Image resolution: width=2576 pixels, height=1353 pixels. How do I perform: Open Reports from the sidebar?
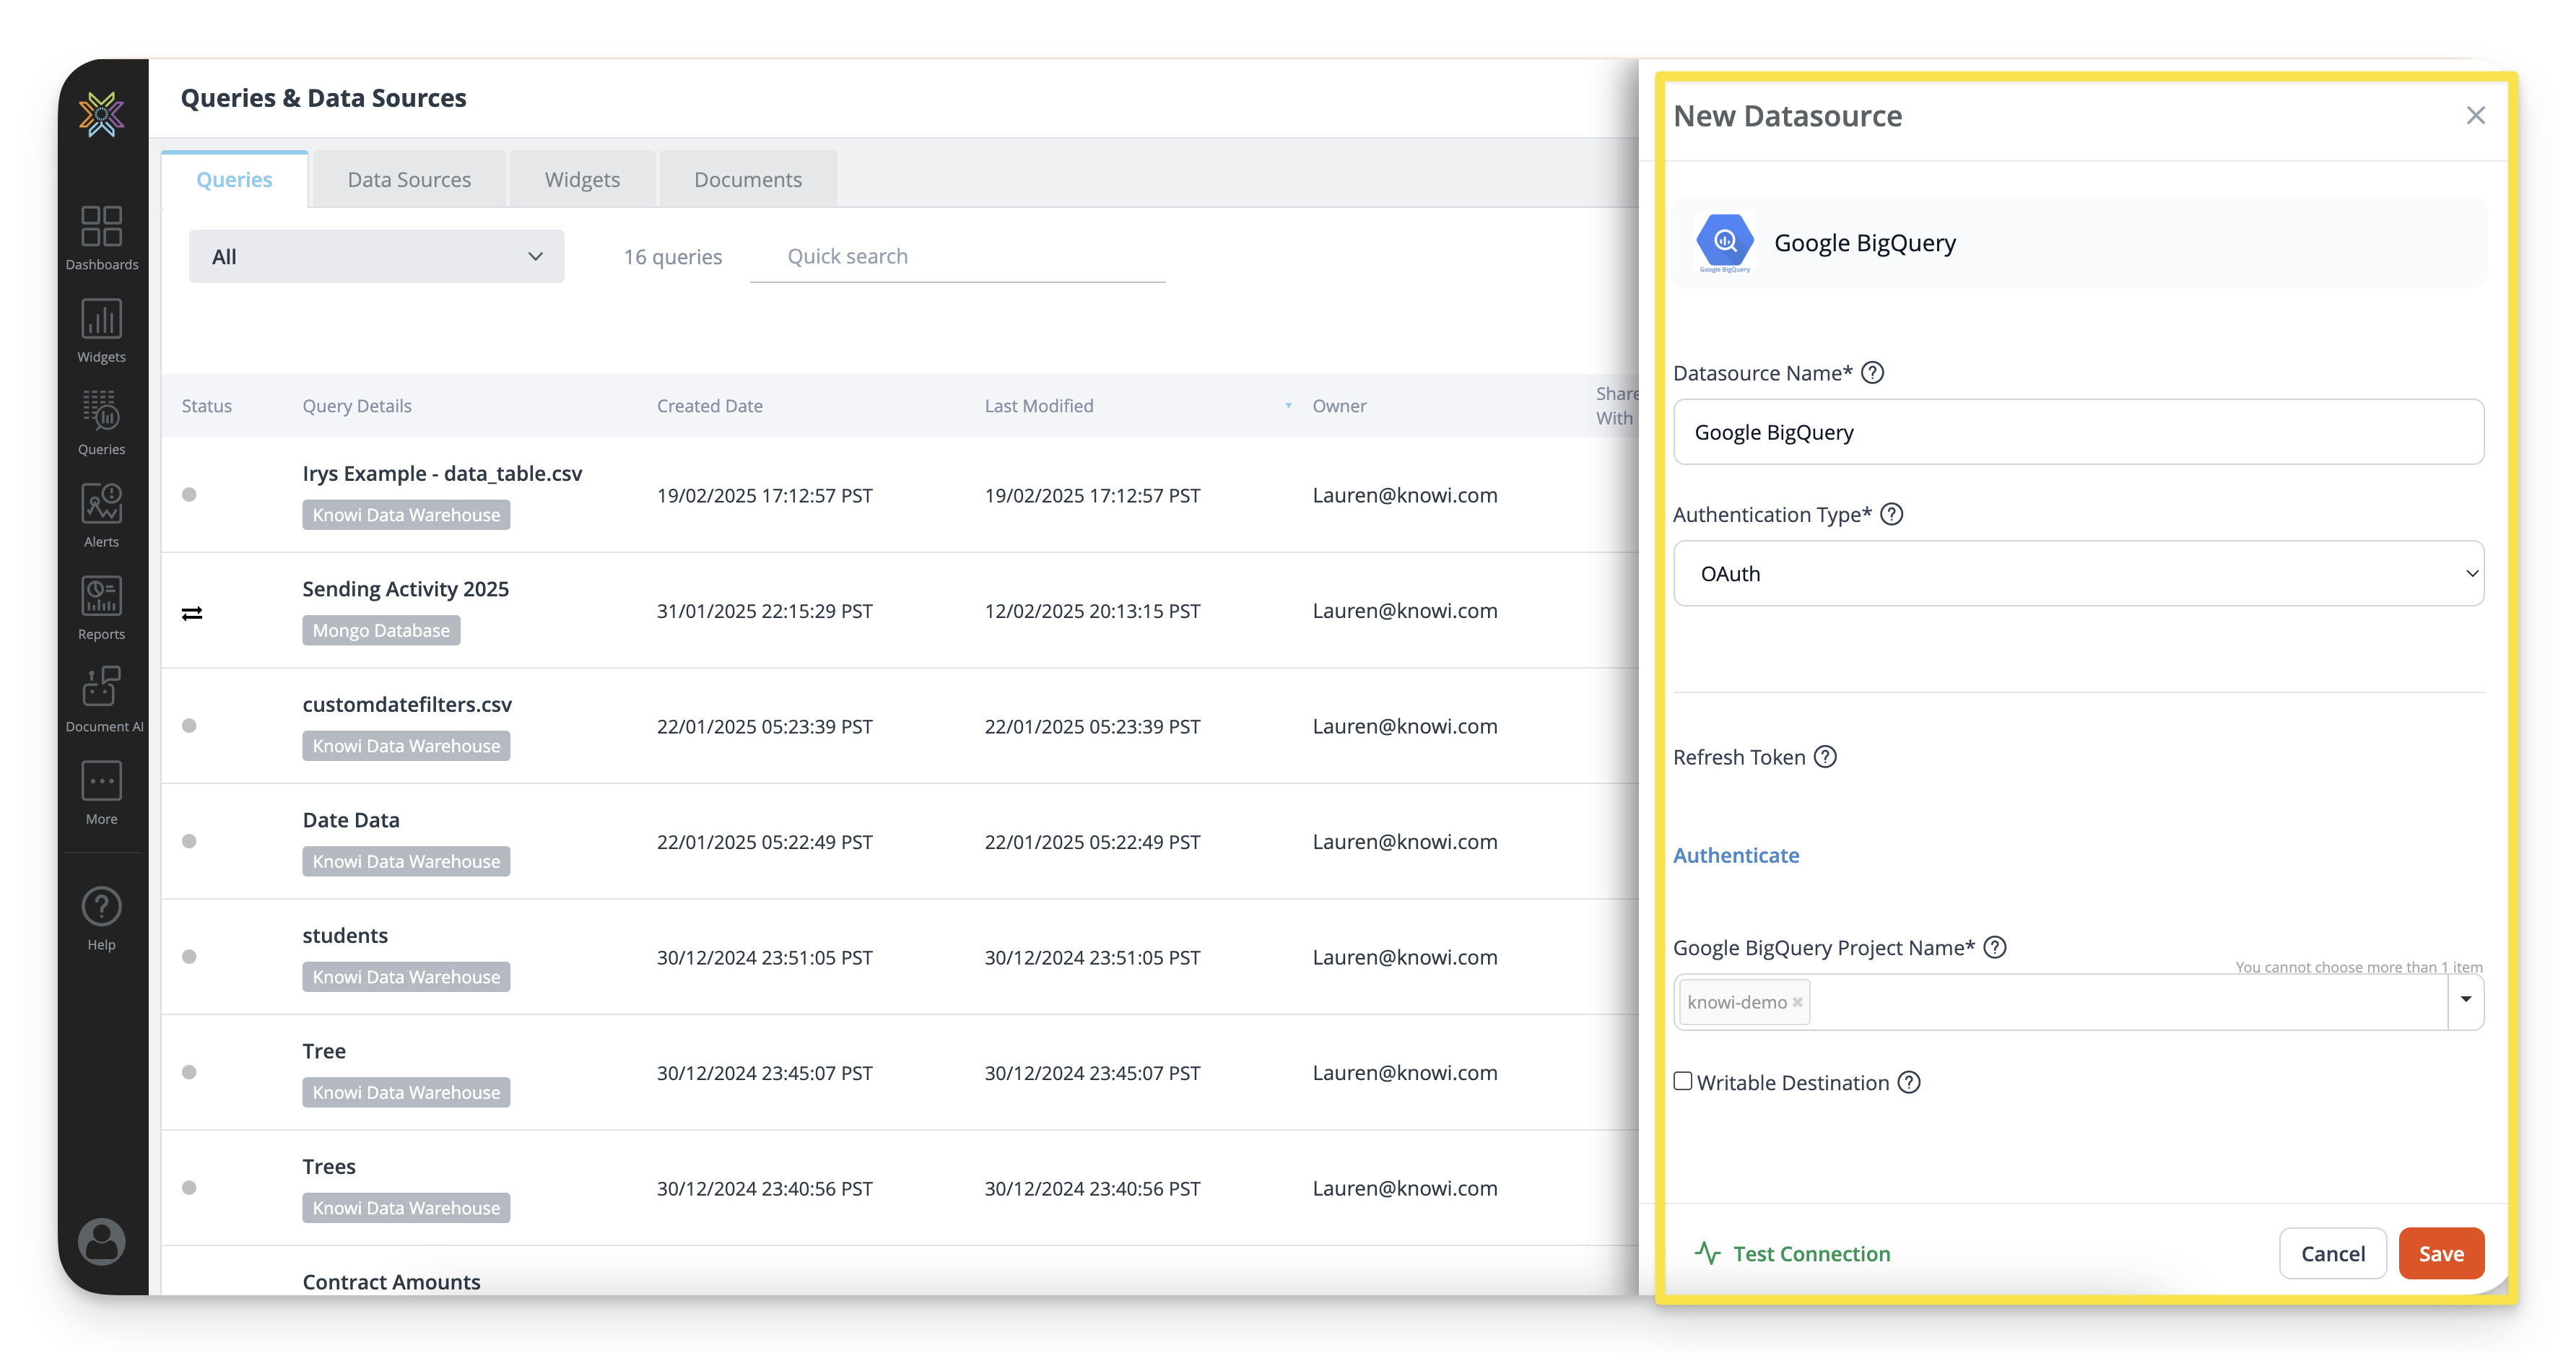pos(101,608)
